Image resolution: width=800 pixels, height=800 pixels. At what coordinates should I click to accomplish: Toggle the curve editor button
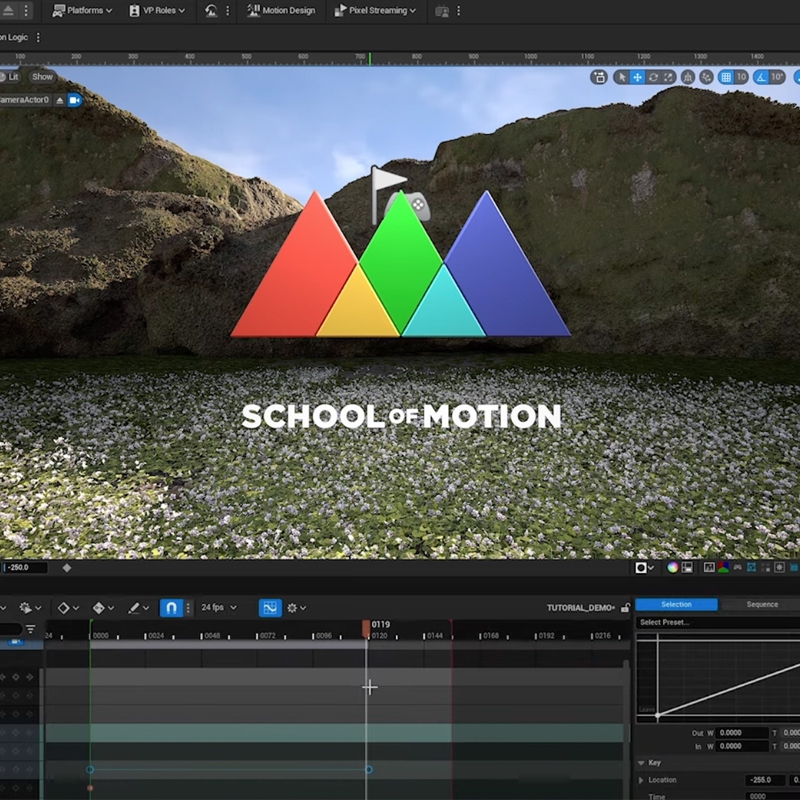(270, 608)
